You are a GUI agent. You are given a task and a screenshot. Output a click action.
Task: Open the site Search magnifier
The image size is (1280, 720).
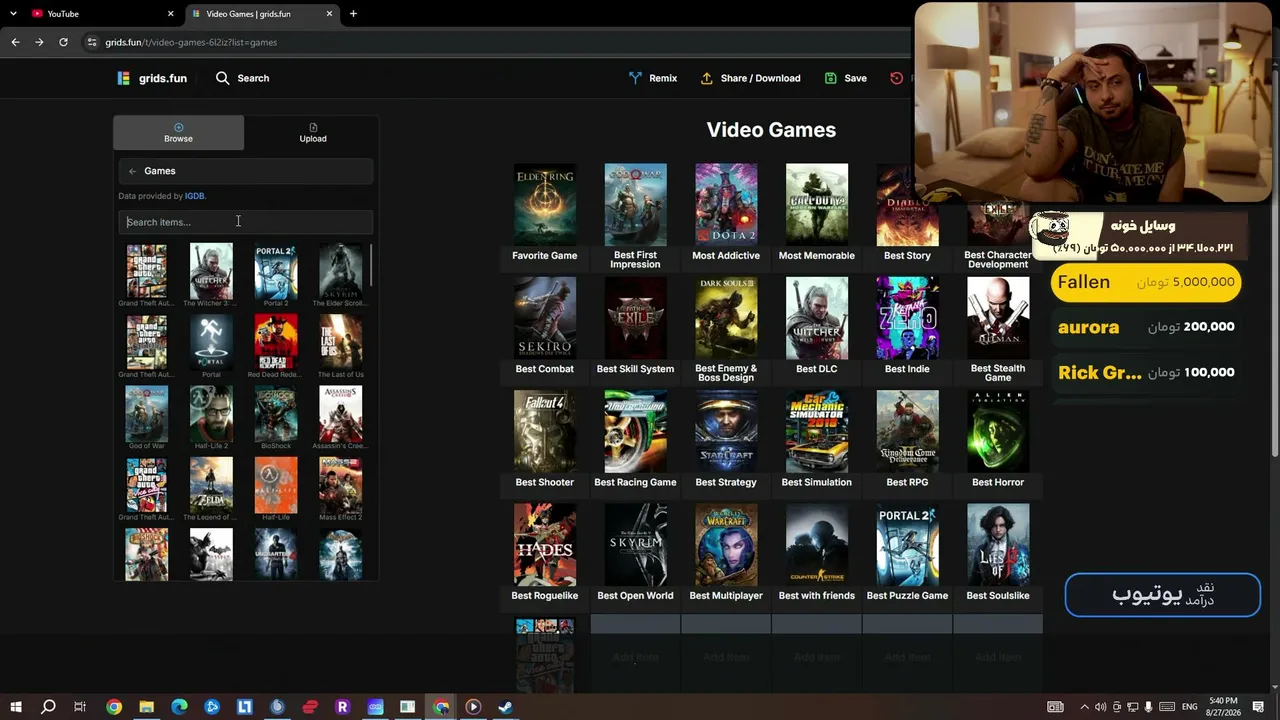click(x=222, y=78)
